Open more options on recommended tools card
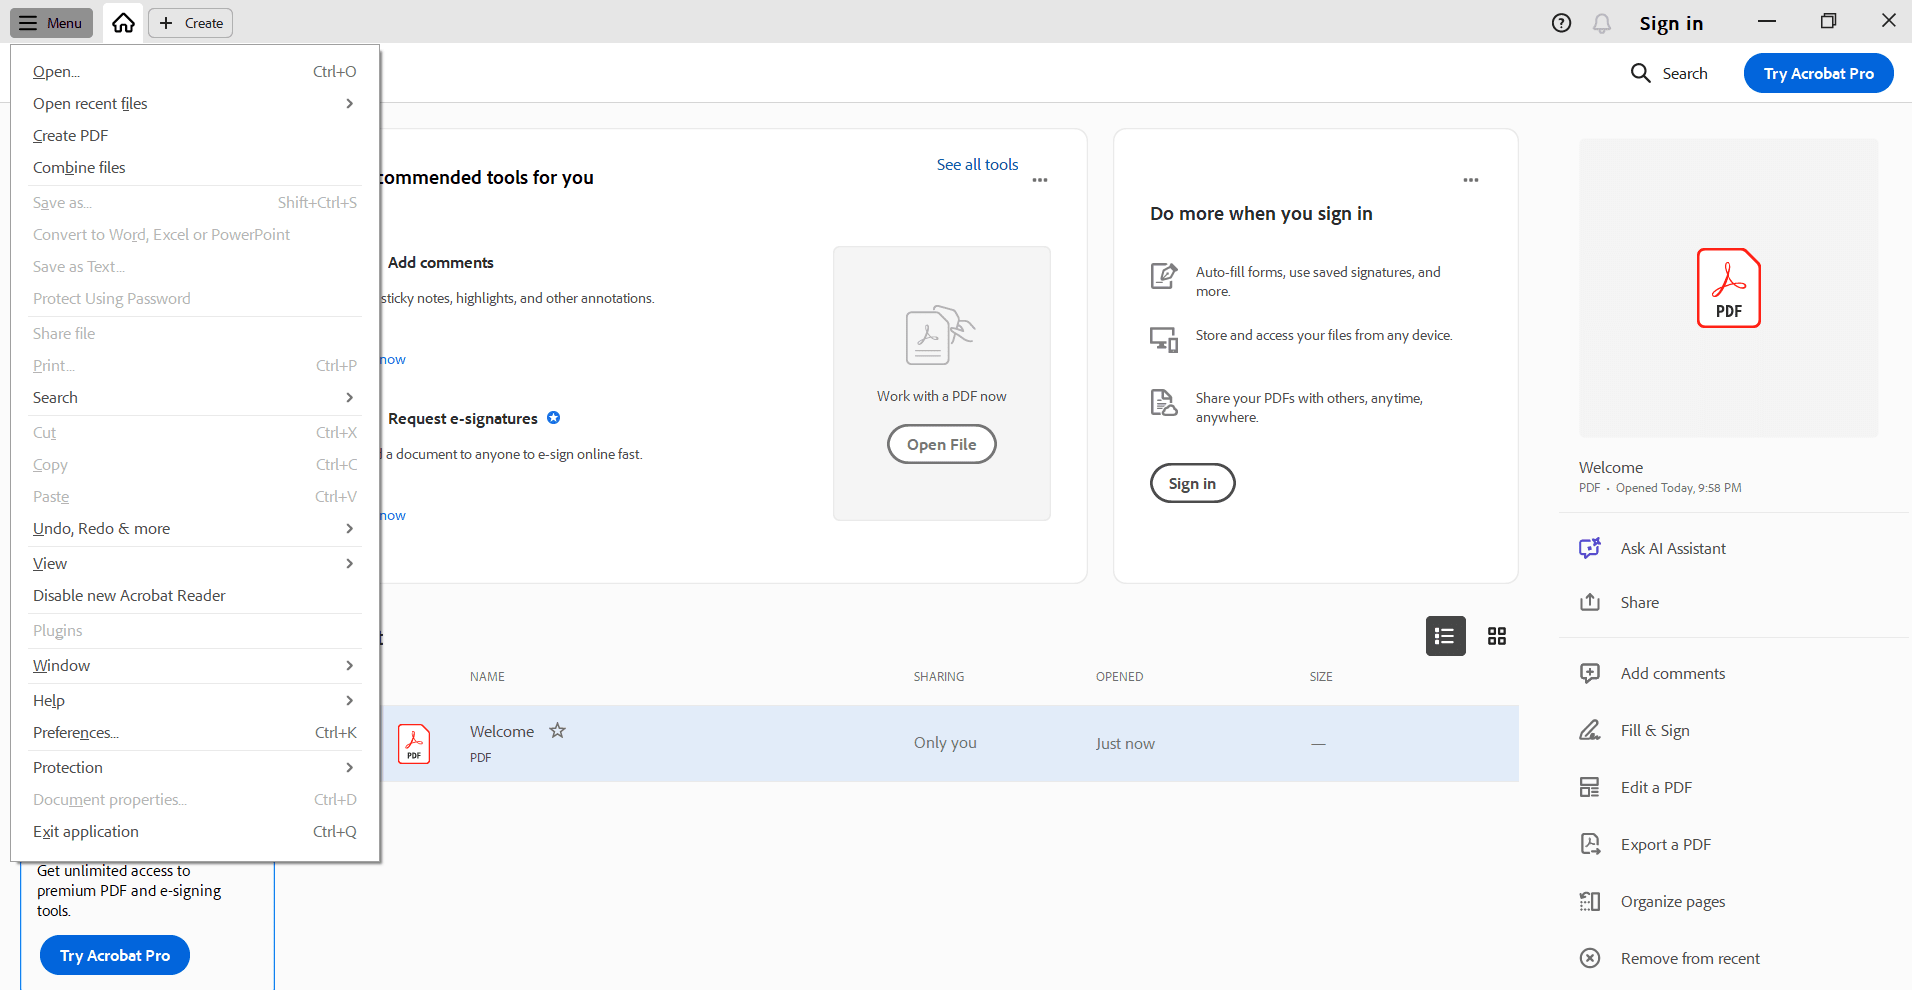The image size is (1912, 990). coord(1040,180)
